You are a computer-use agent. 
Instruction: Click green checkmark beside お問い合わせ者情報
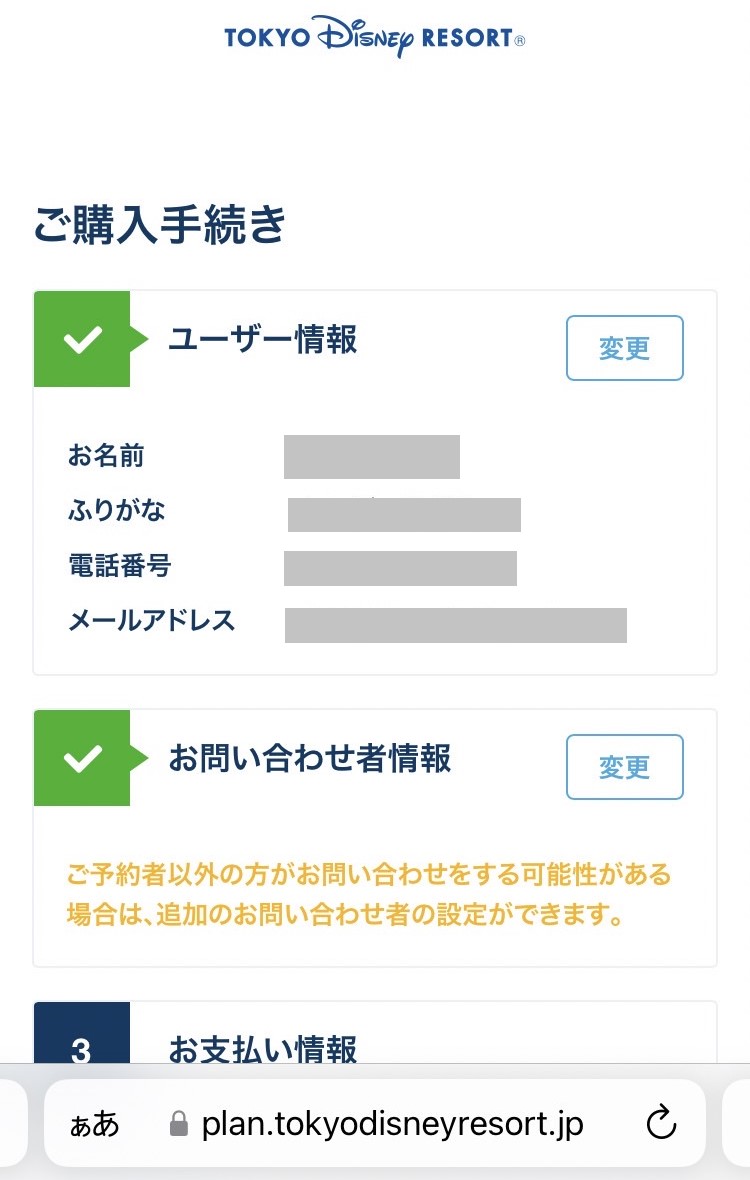(82, 759)
